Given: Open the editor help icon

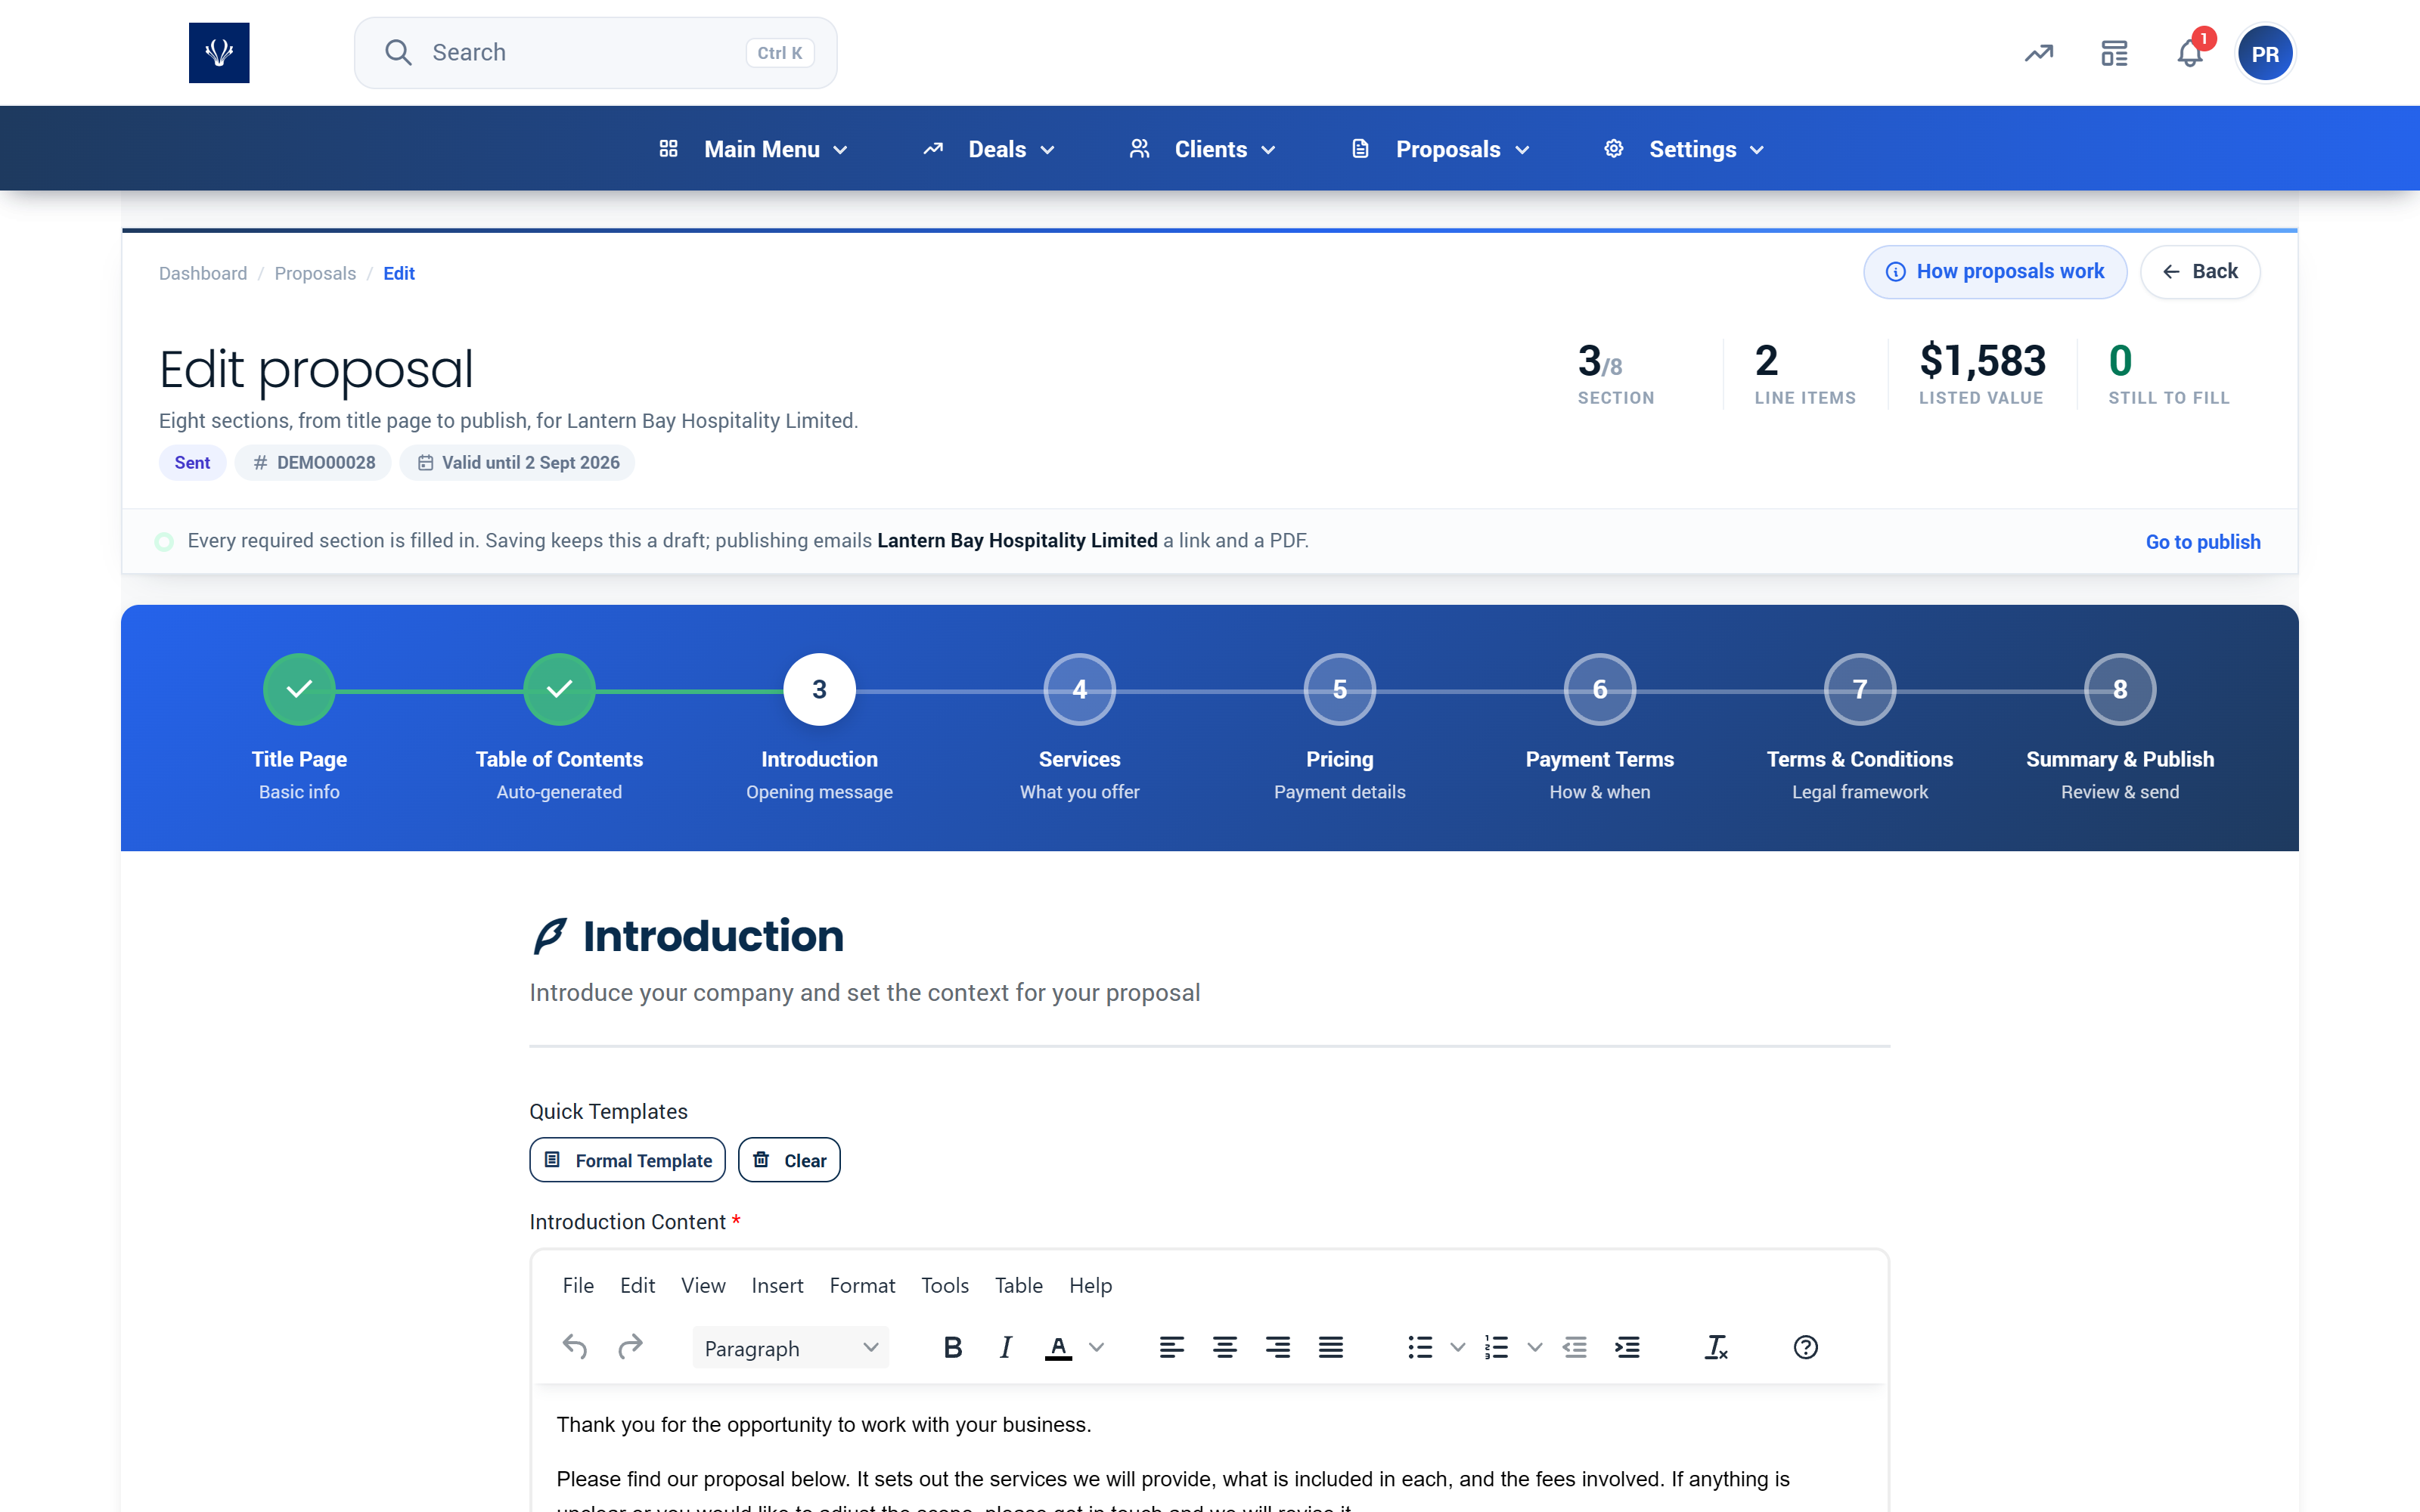Looking at the screenshot, I should pyautogui.click(x=1805, y=1347).
